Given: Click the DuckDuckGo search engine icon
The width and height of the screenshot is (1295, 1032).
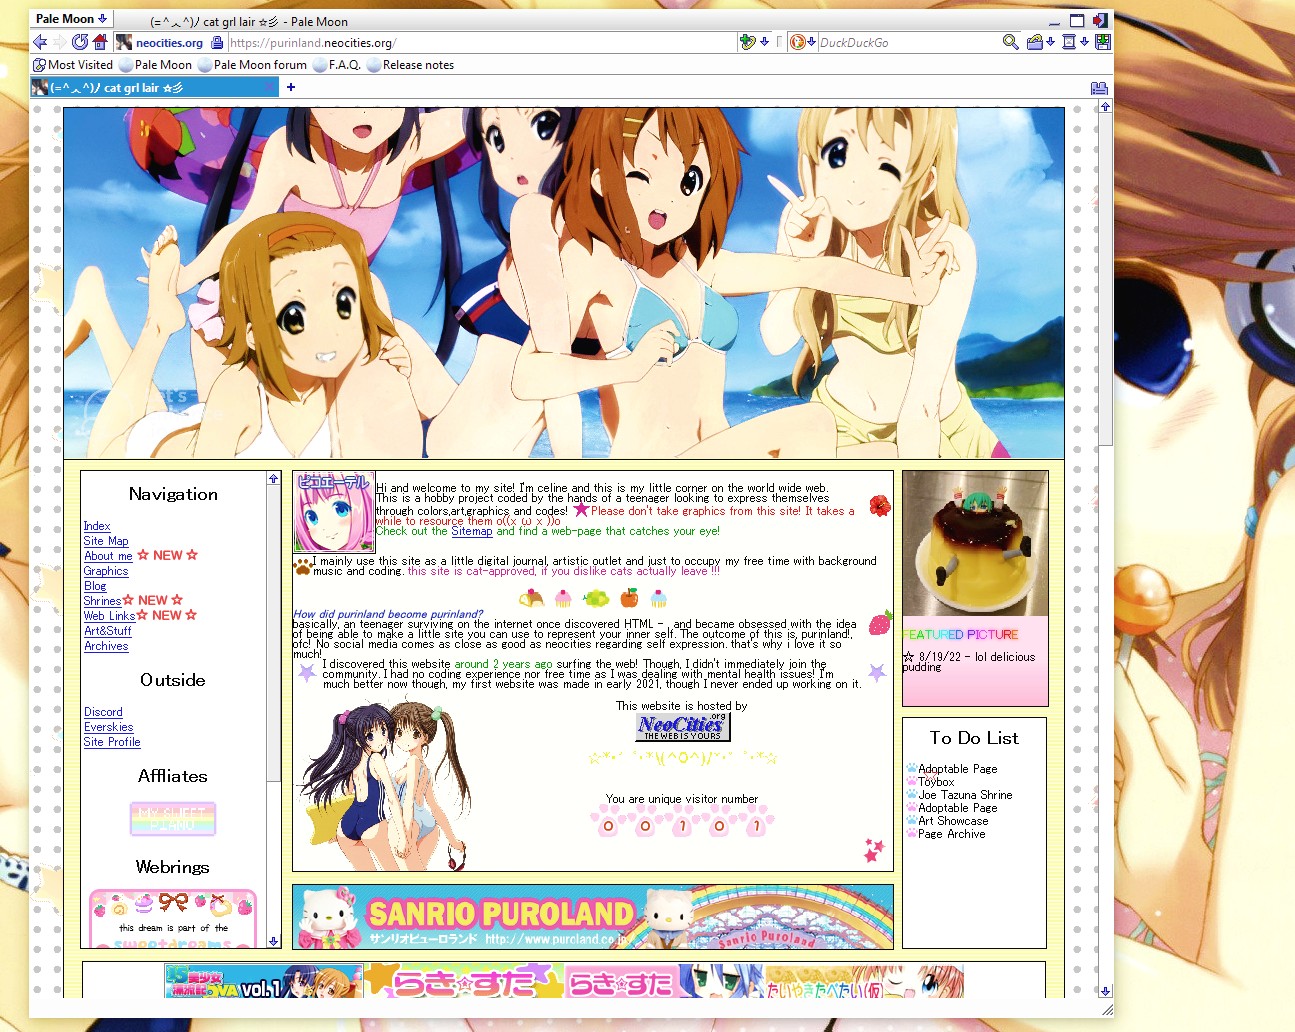Looking at the screenshot, I should (x=797, y=42).
